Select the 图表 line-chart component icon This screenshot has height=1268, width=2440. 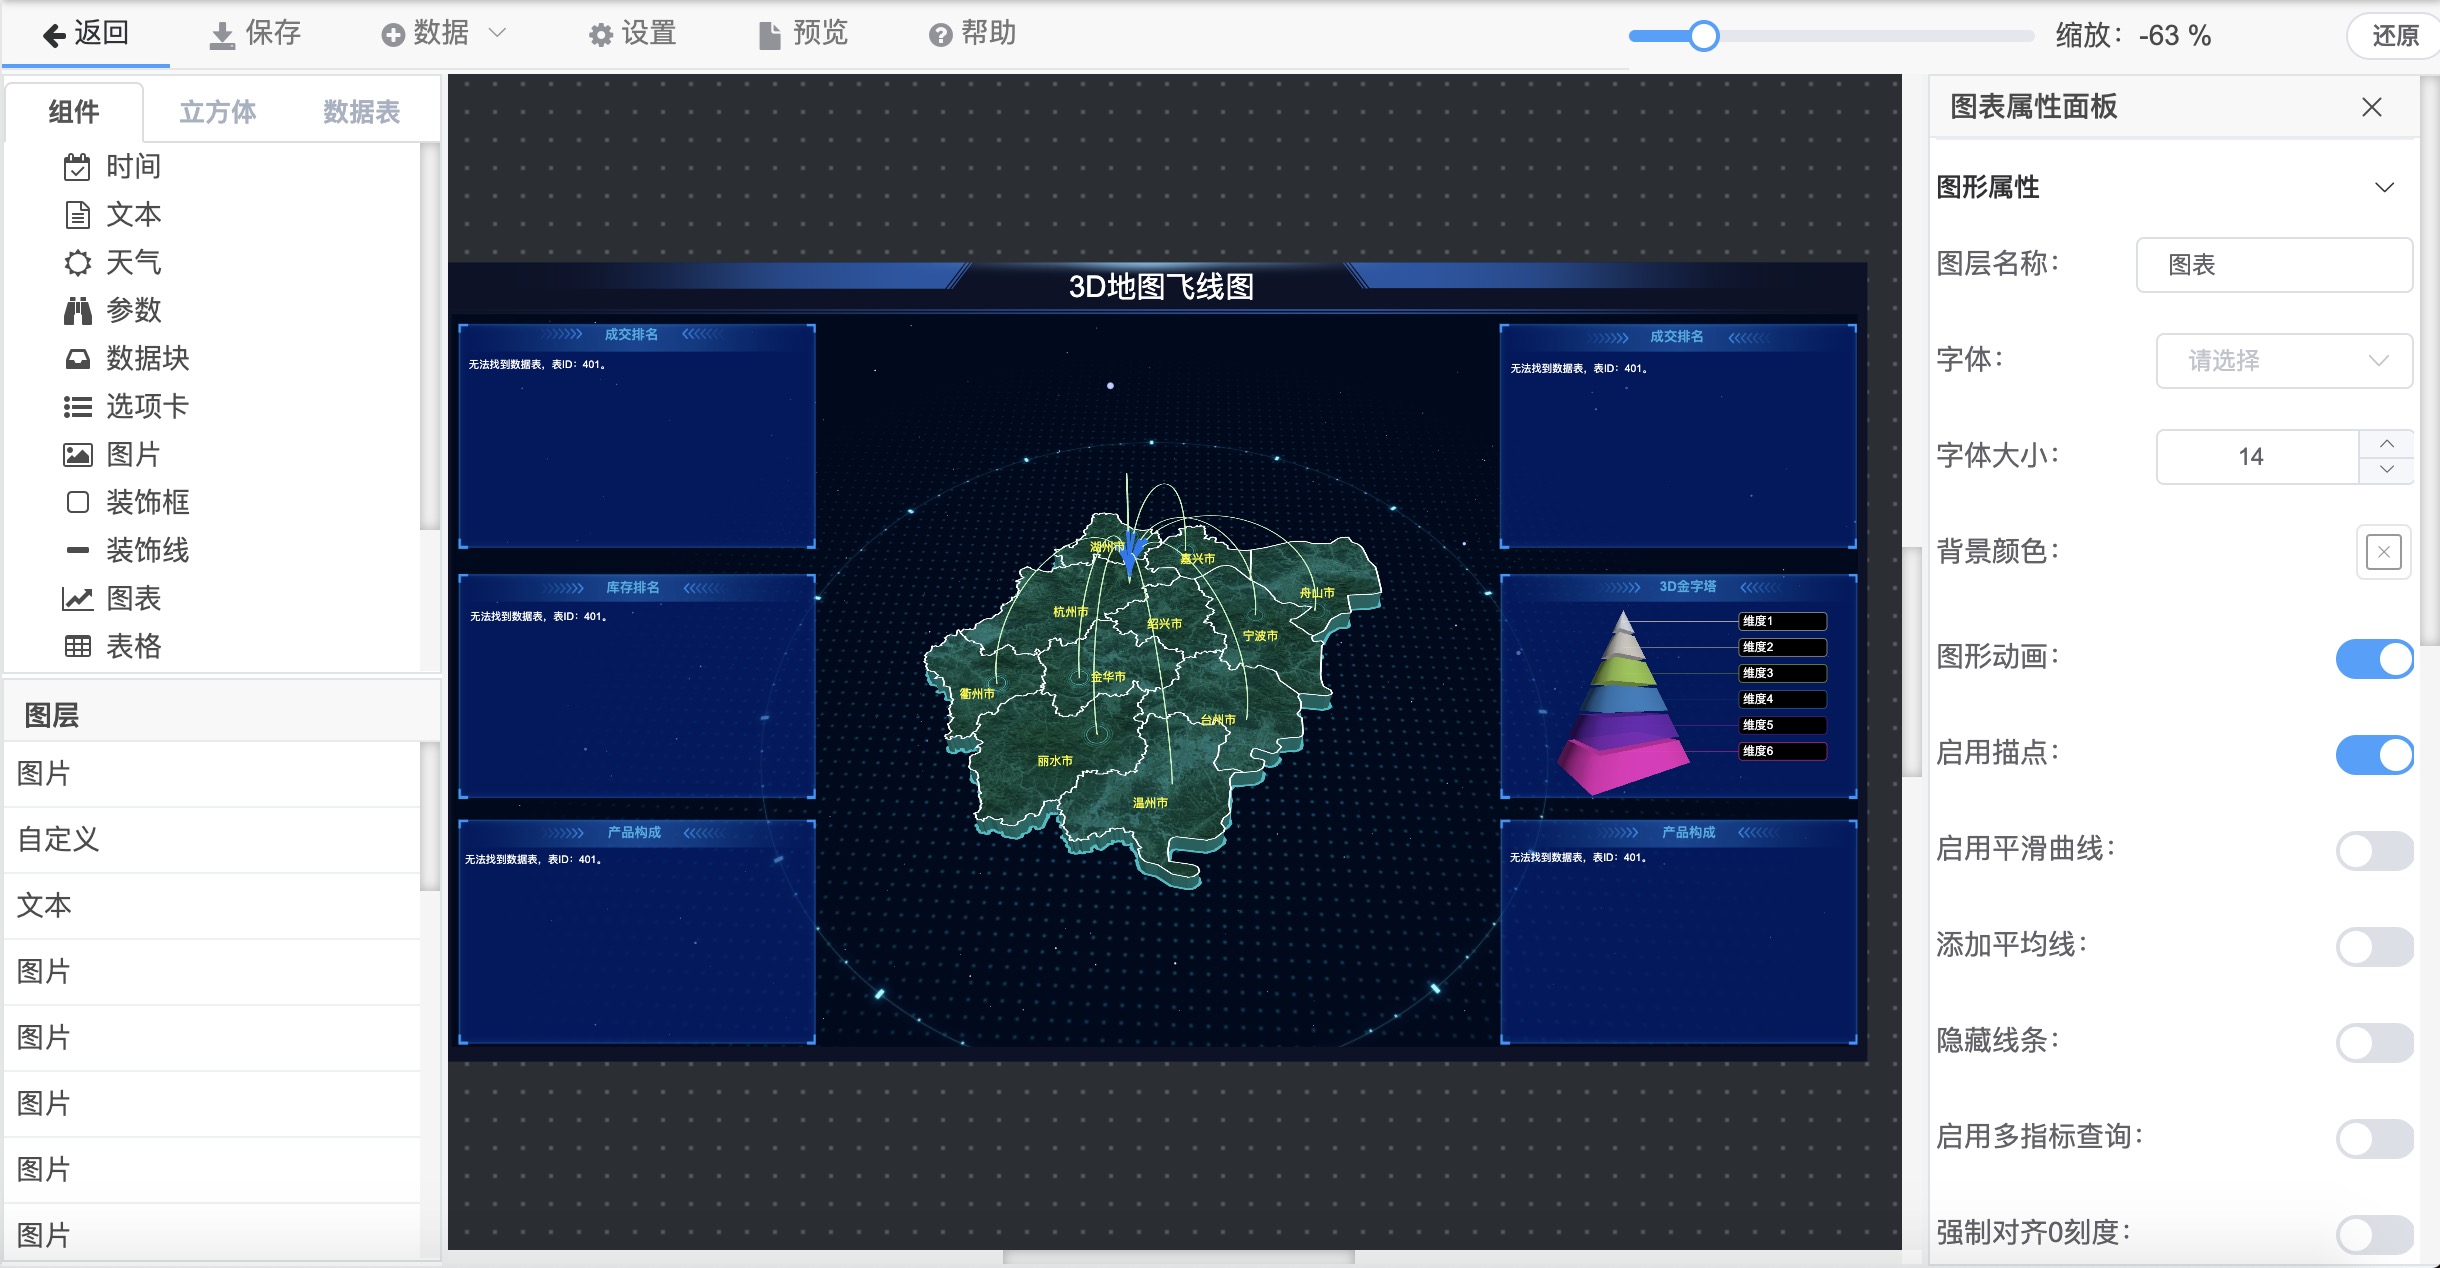click(x=77, y=599)
